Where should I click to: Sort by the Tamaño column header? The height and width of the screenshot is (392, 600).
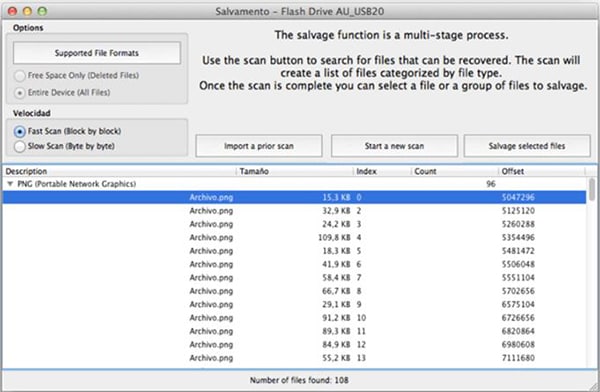pyautogui.click(x=295, y=171)
